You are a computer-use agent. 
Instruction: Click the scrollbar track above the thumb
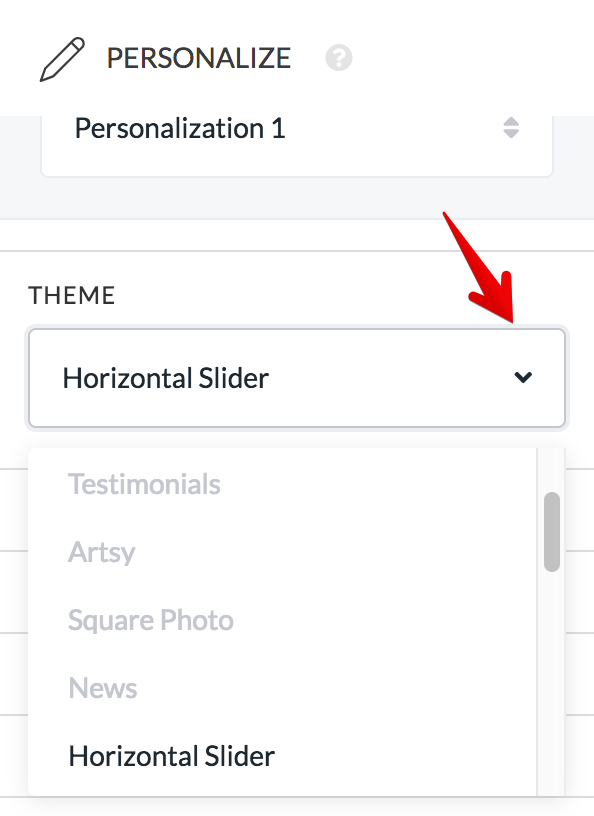click(x=552, y=470)
